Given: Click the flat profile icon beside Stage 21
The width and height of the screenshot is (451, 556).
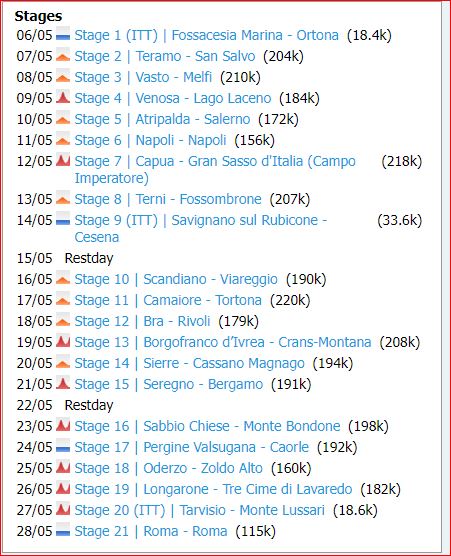Looking at the screenshot, I should point(63,529).
